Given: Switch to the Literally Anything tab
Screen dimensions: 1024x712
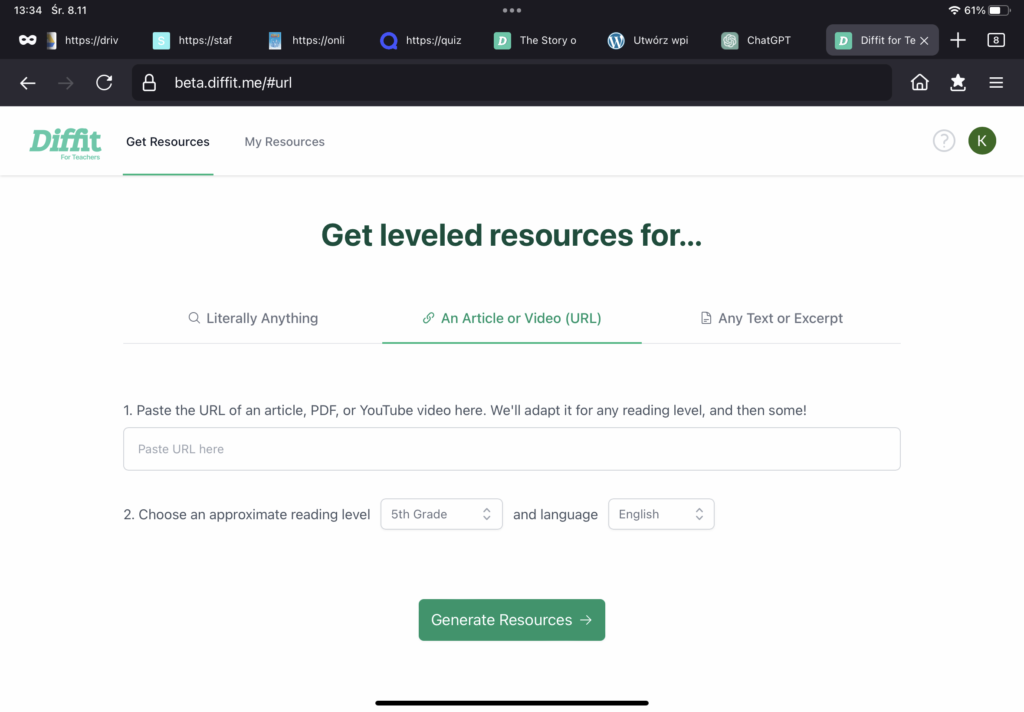Looking at the screenshot, I should (x=252, y=318).
